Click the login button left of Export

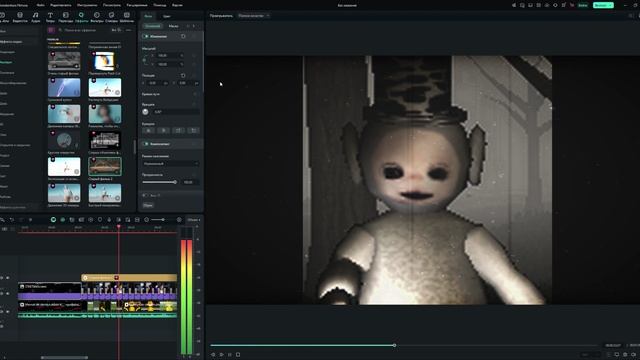click(x=583, y=5)
